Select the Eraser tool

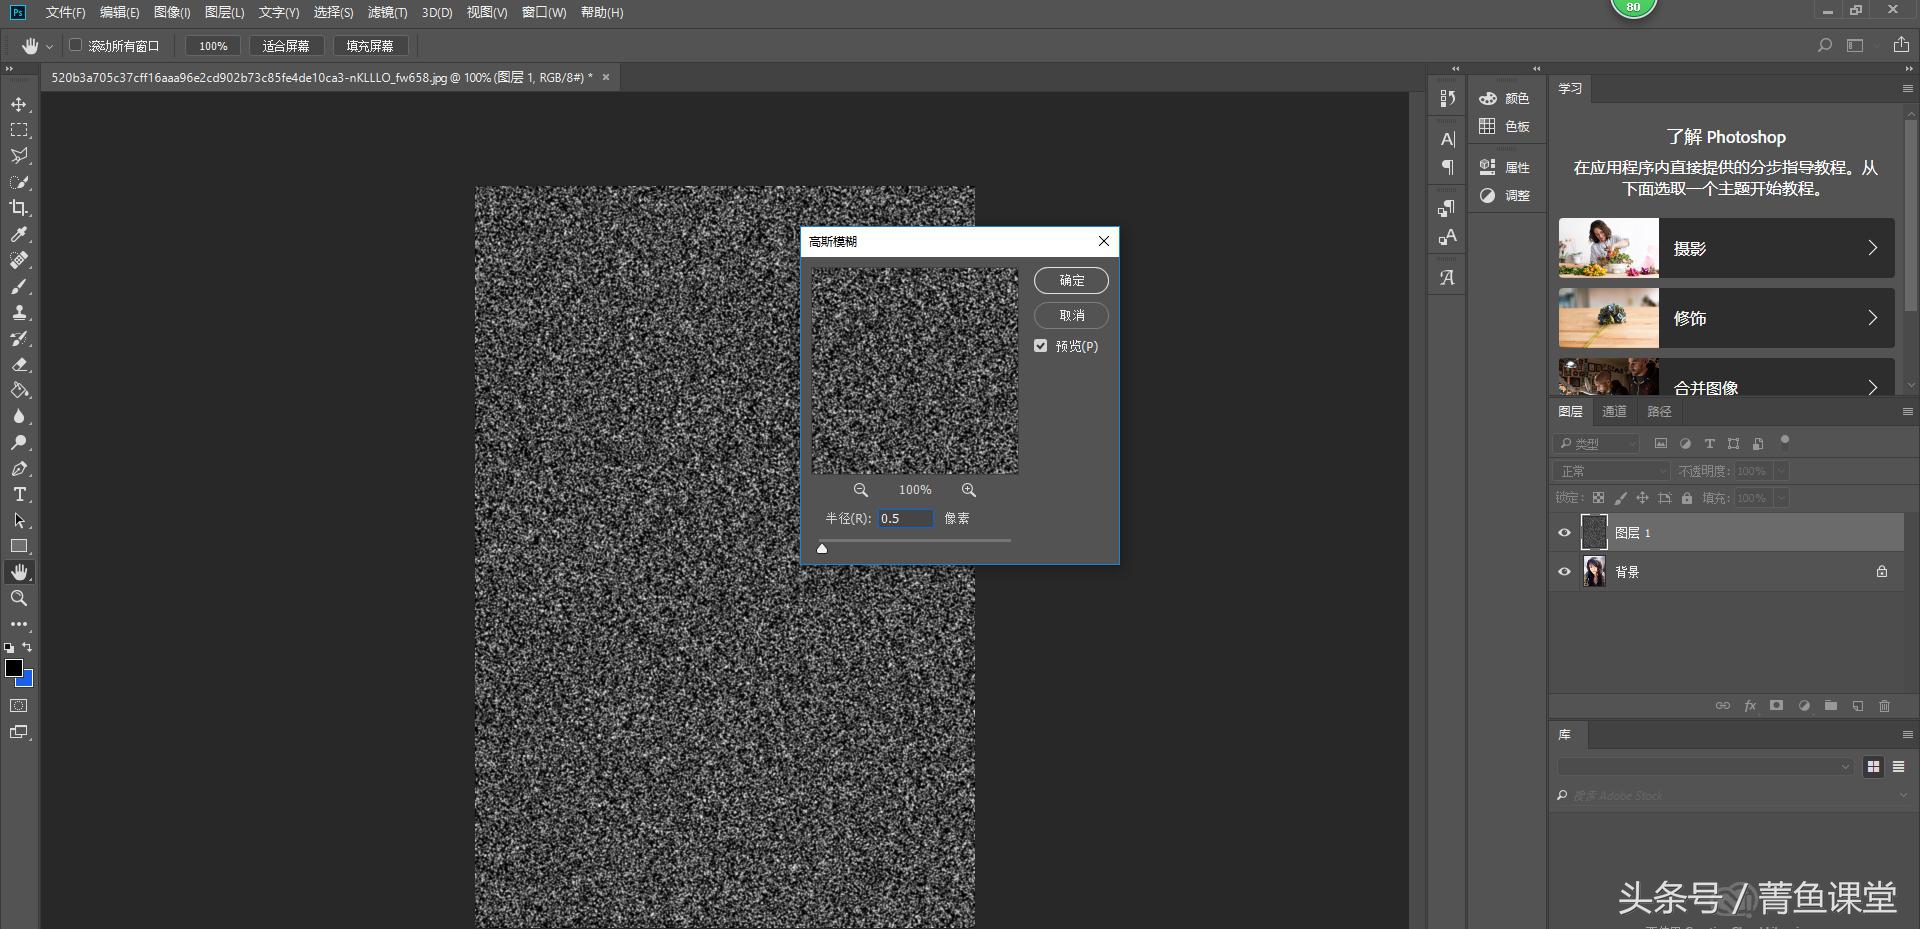[x=19, y=364]
